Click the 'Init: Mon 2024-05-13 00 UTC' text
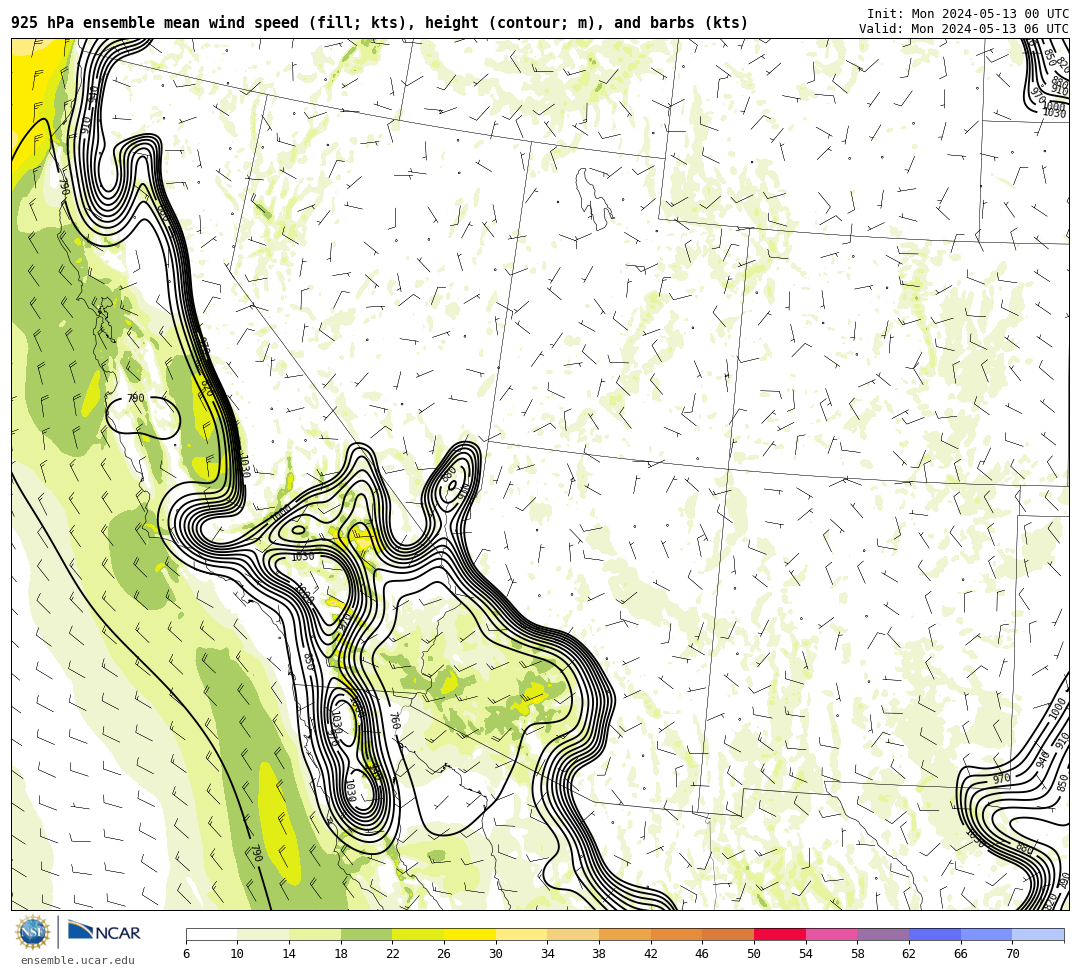Viewport: 1080px width, 973px height. click(968, 14)
